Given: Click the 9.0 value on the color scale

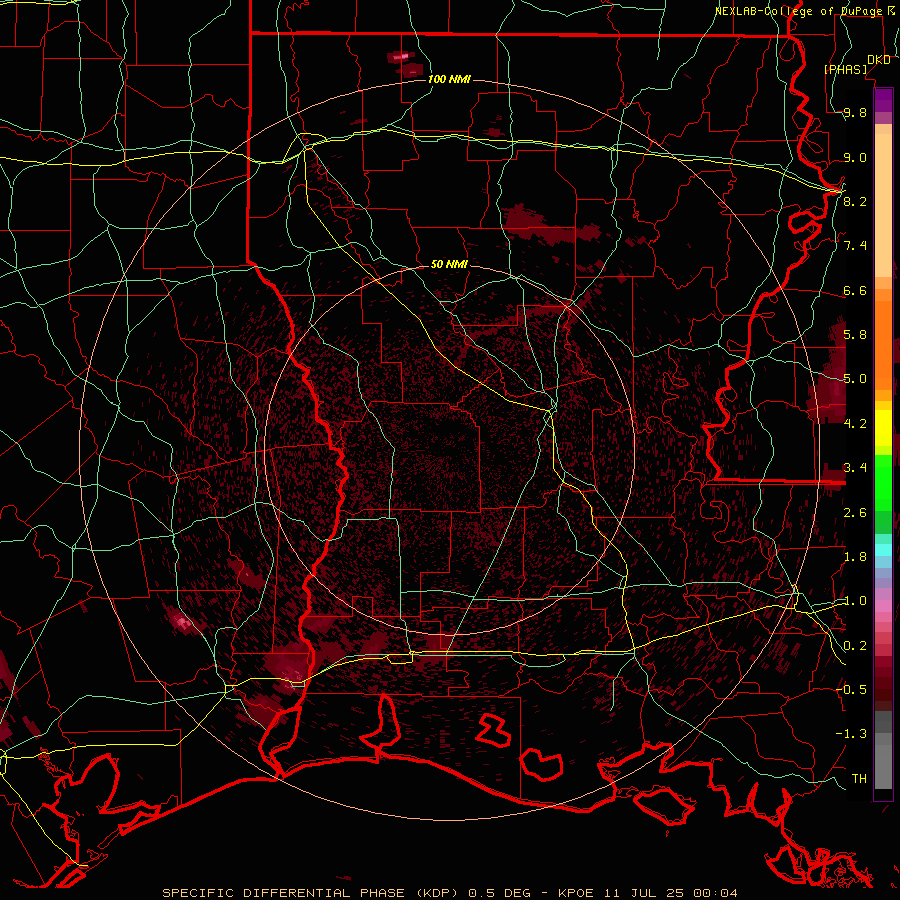Looking at the screenshot, I should point(855,158).
